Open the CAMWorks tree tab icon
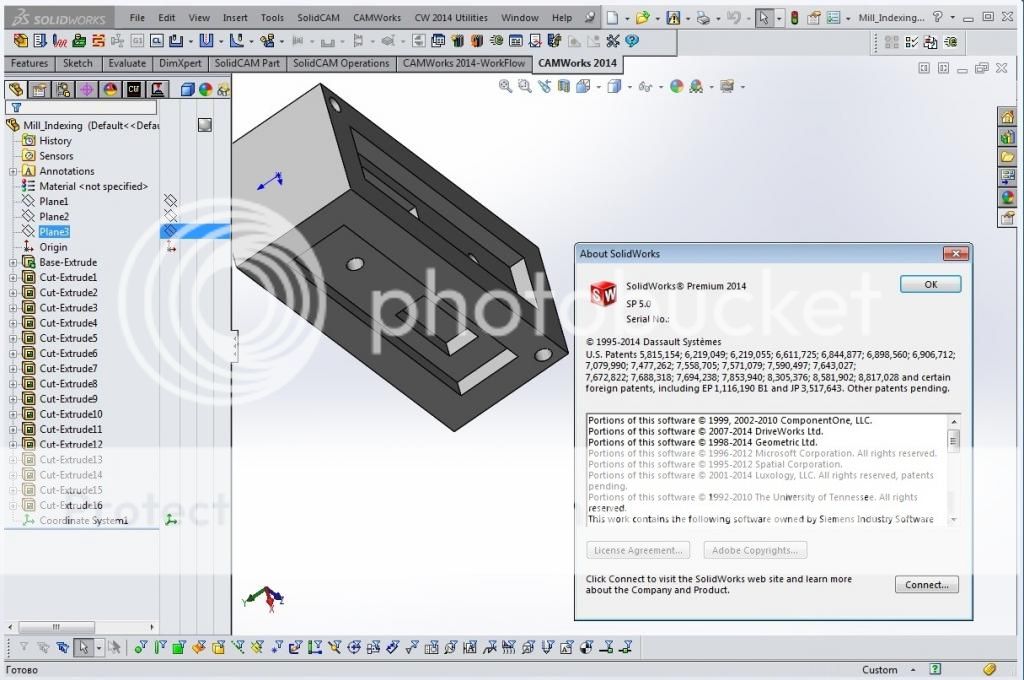 (133, 89)
